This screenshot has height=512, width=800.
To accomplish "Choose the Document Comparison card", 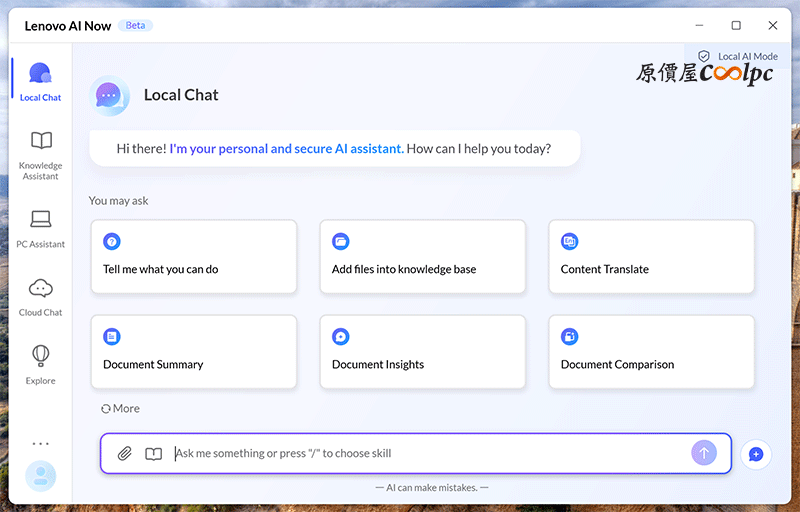I will pos(652,352).
